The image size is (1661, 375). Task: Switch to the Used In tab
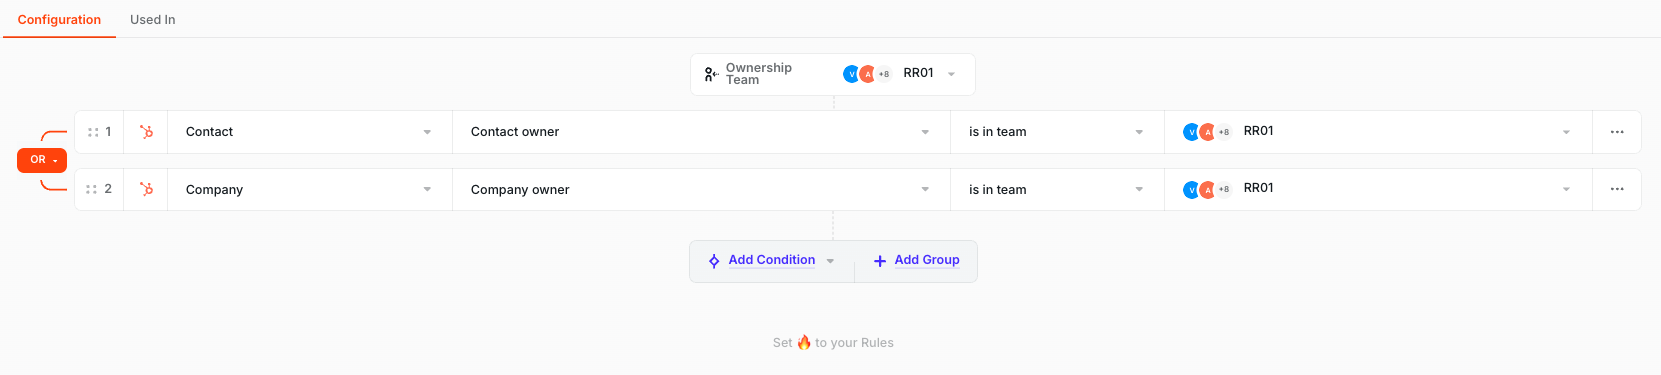point(153,19)
